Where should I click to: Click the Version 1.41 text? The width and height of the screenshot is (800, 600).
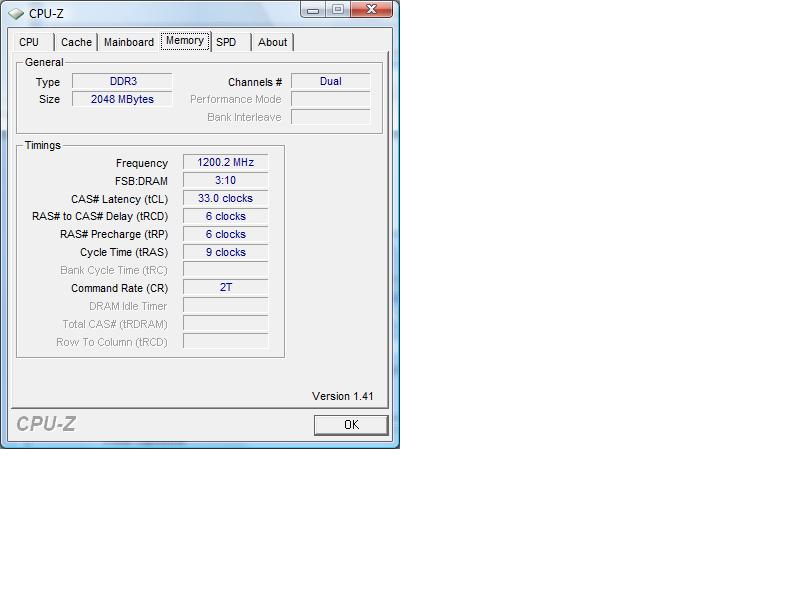pyautogui.click(x=342, y=396)
